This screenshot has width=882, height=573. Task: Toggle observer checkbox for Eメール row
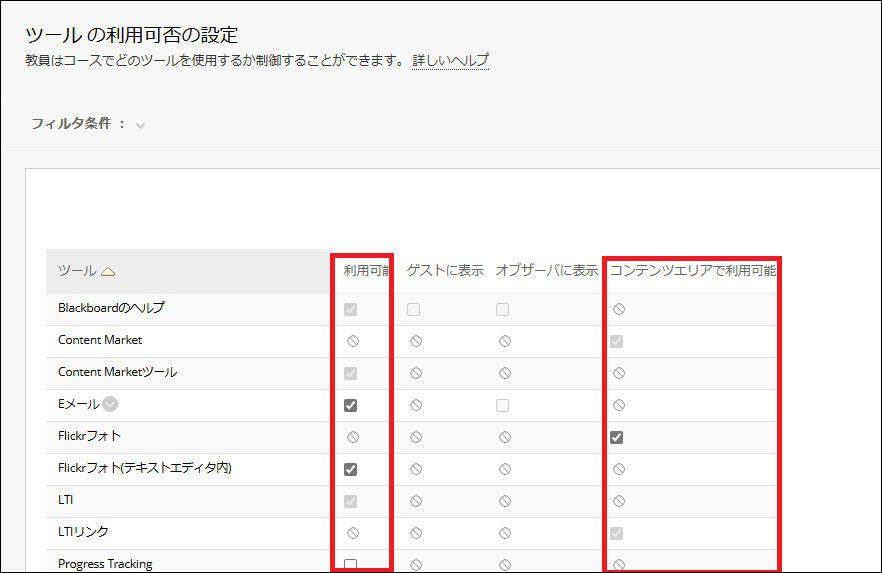tap(502, 405)
